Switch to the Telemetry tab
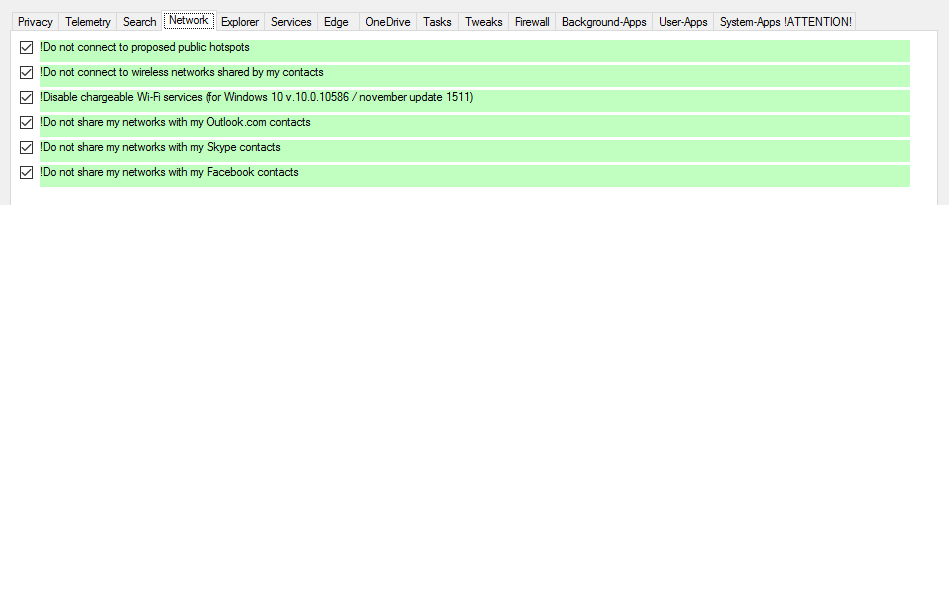Screen dimensions: 949x614 [x=88, y=22]
